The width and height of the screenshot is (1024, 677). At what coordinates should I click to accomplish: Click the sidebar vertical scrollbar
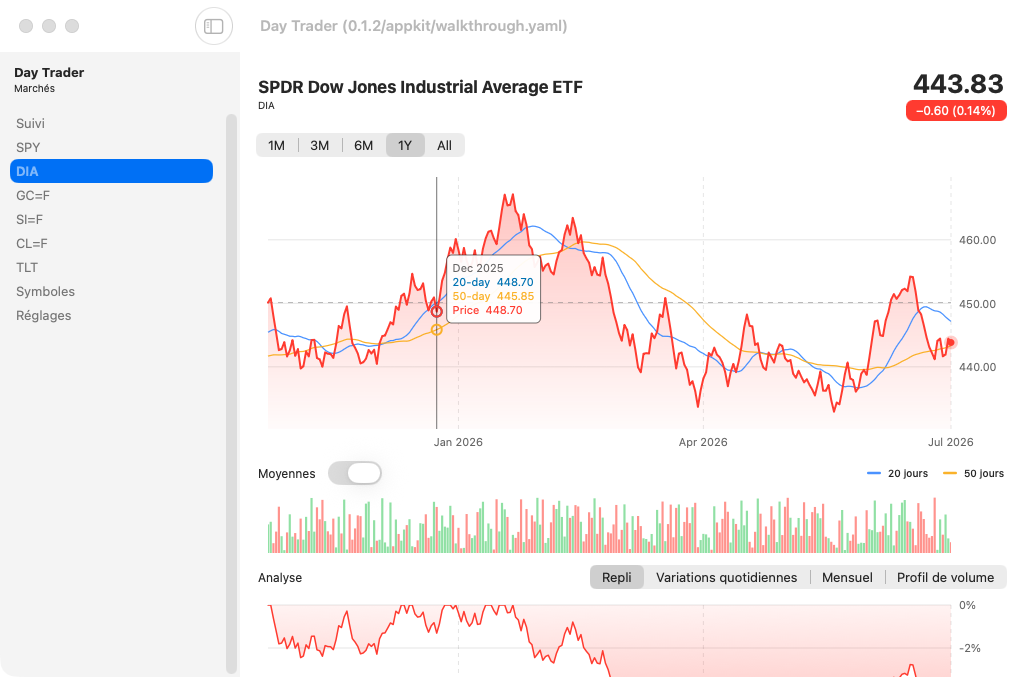[231, 394]
